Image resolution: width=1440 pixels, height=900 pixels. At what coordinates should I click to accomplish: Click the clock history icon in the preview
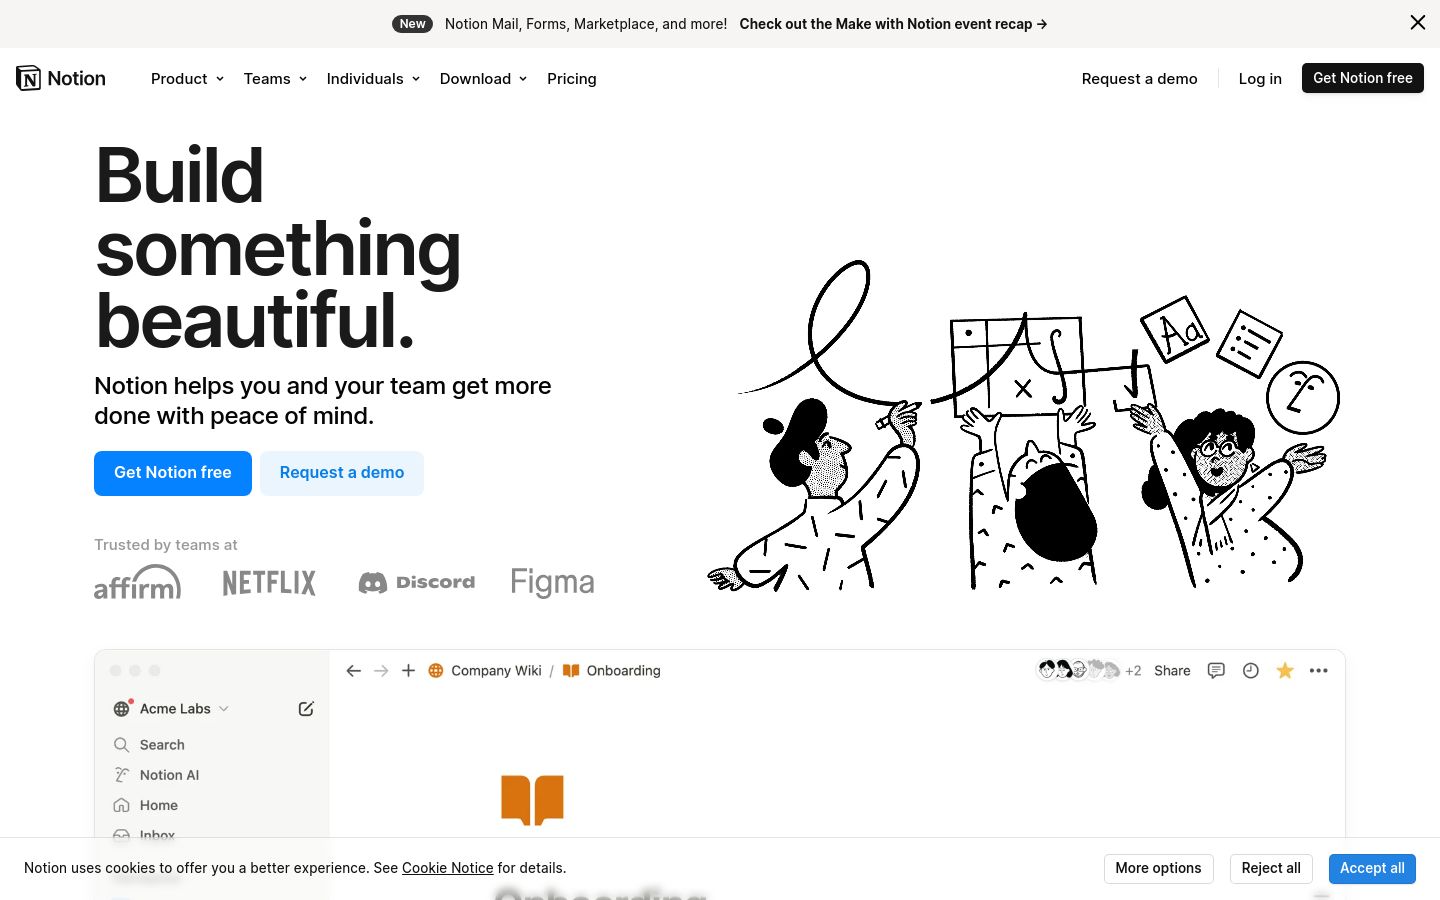coord(1250,671)
